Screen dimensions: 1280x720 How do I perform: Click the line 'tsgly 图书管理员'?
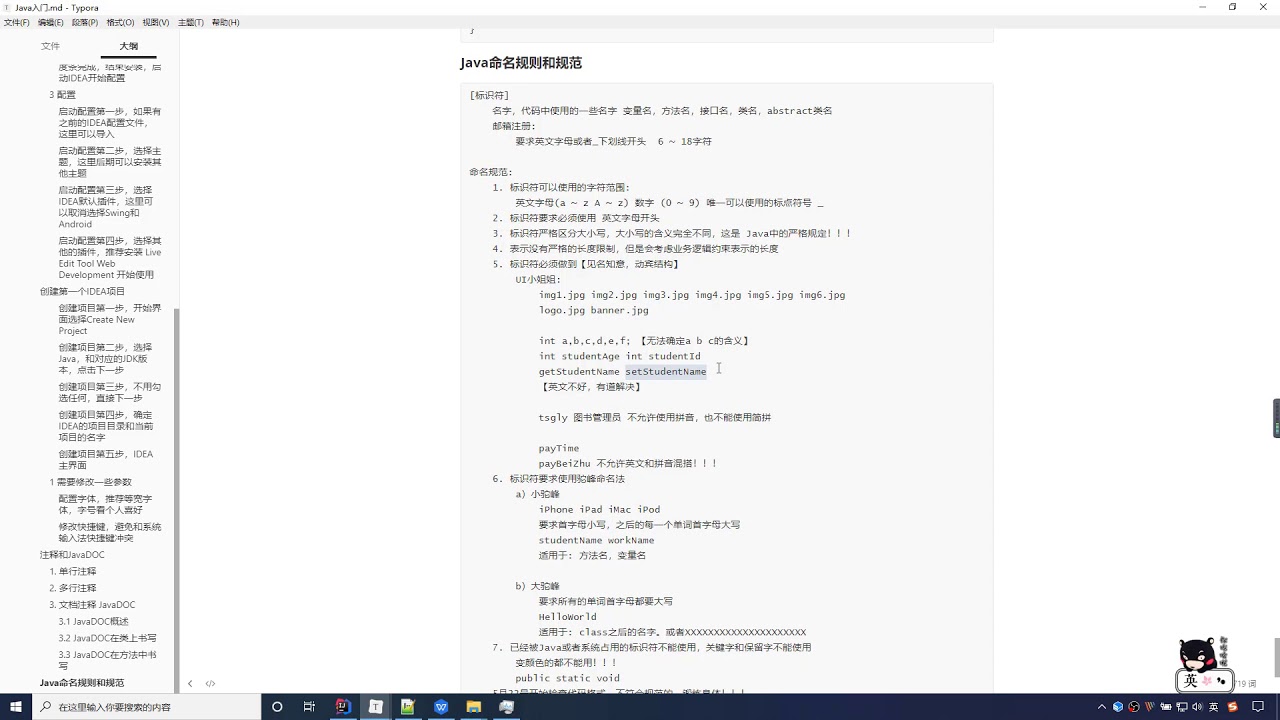(655, 417)
